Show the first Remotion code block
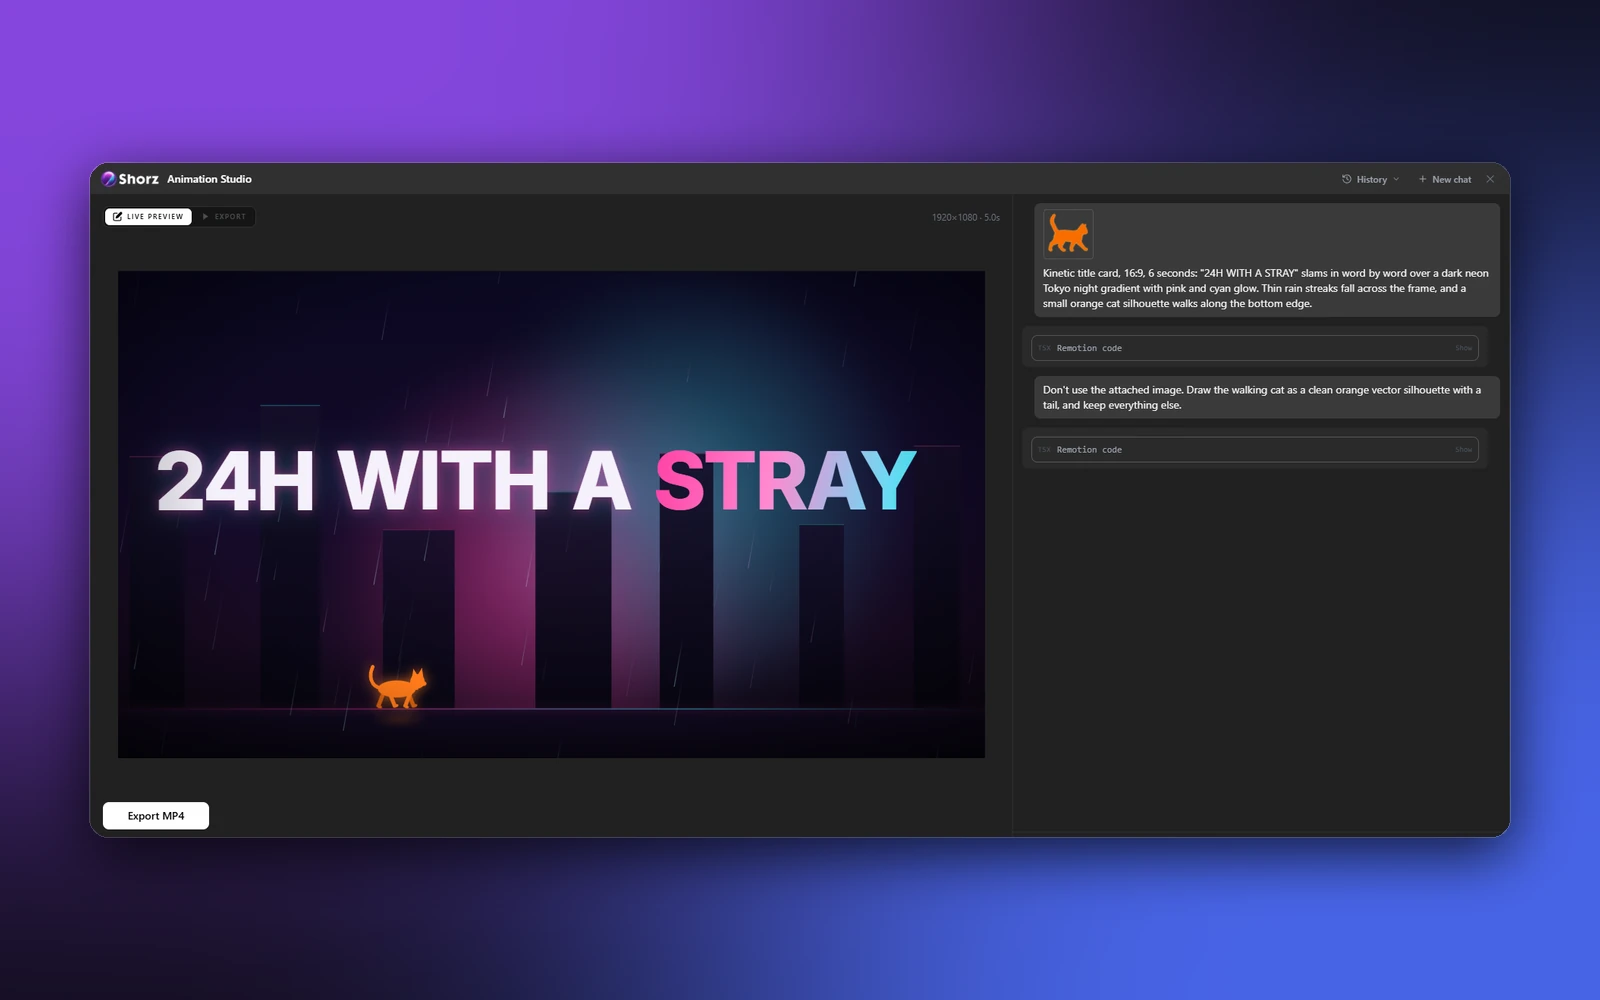The width and height of the screenshot is (1600, 1000). [1463, 348]
